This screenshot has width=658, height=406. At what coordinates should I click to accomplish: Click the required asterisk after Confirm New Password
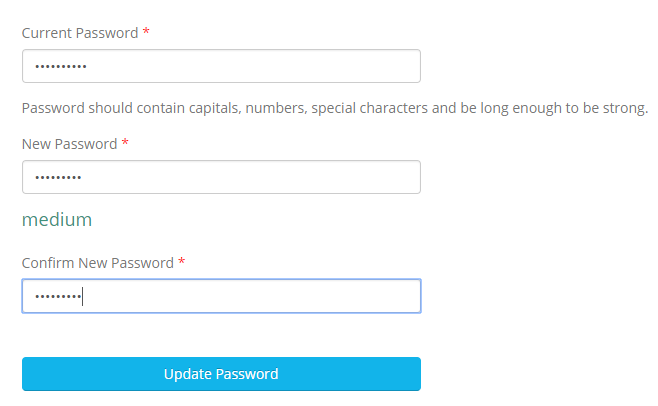181,261
